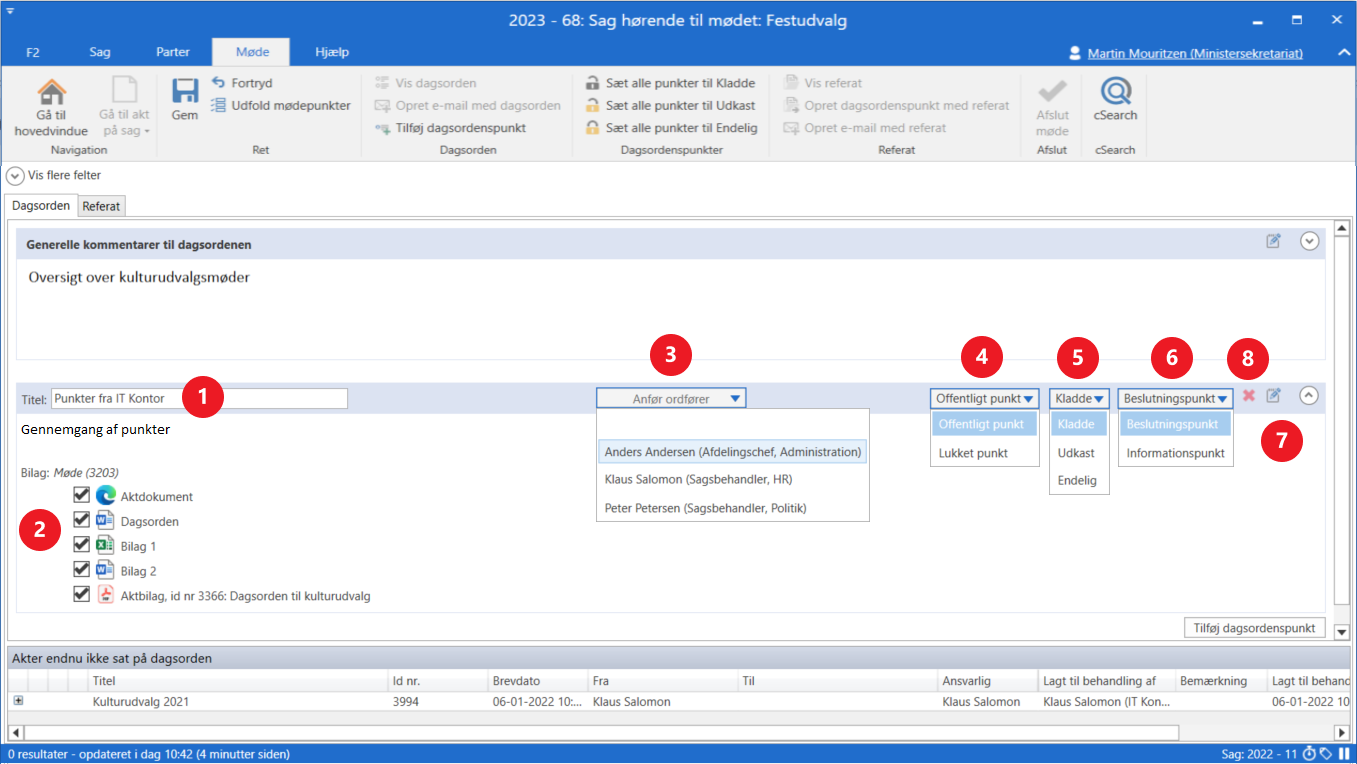This screenshot has width=1357, height=764.
Task: Switch to the Referat tab
Action: (x=102, y=206)
